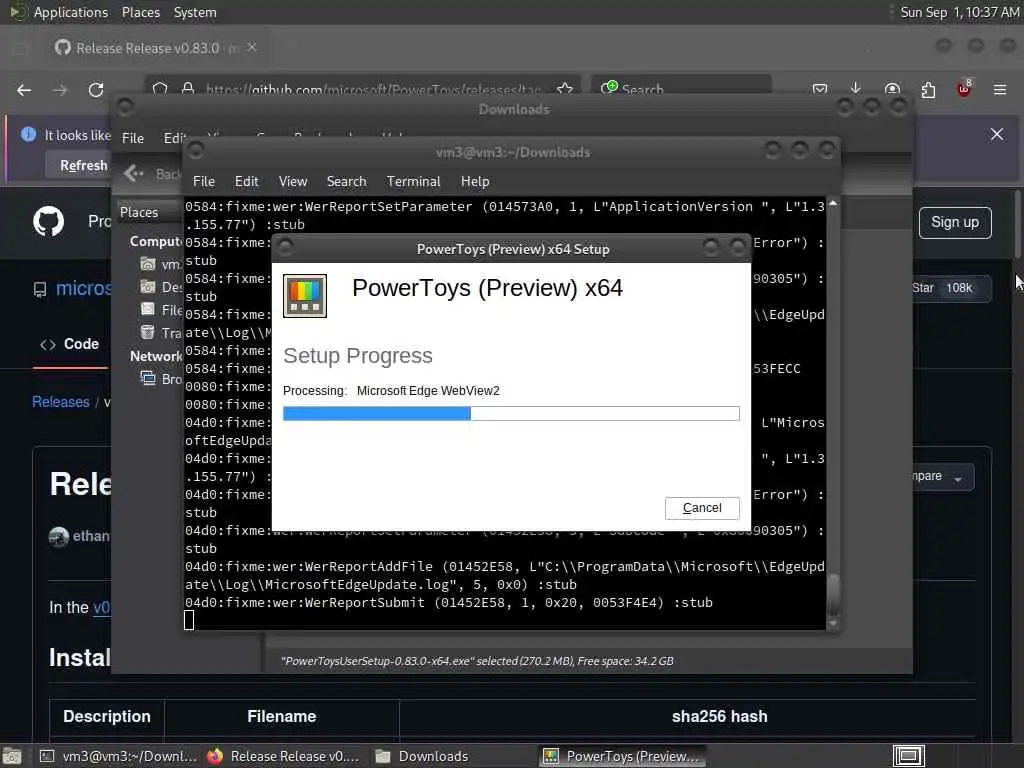Switch to PowerToys (Preview) task in taskbar
1024x768 pixels.
coord(622,756)
